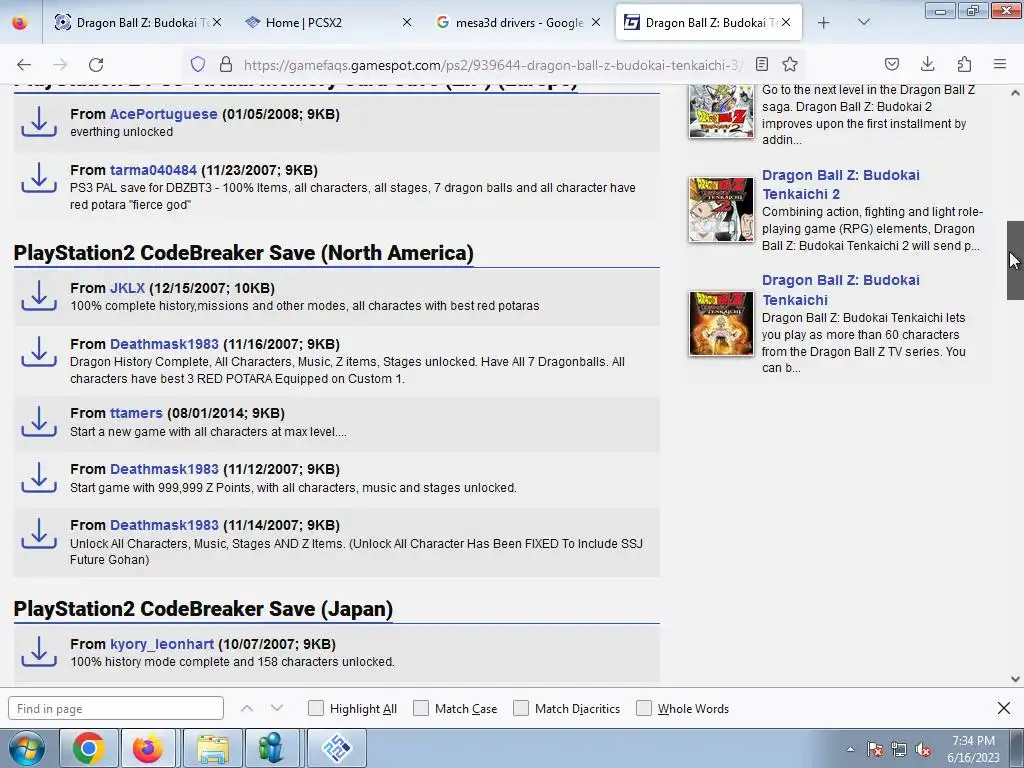
Task: Open the Dragon Ball Z: Budokai Tenkaichi link
Action: [840, 290]
